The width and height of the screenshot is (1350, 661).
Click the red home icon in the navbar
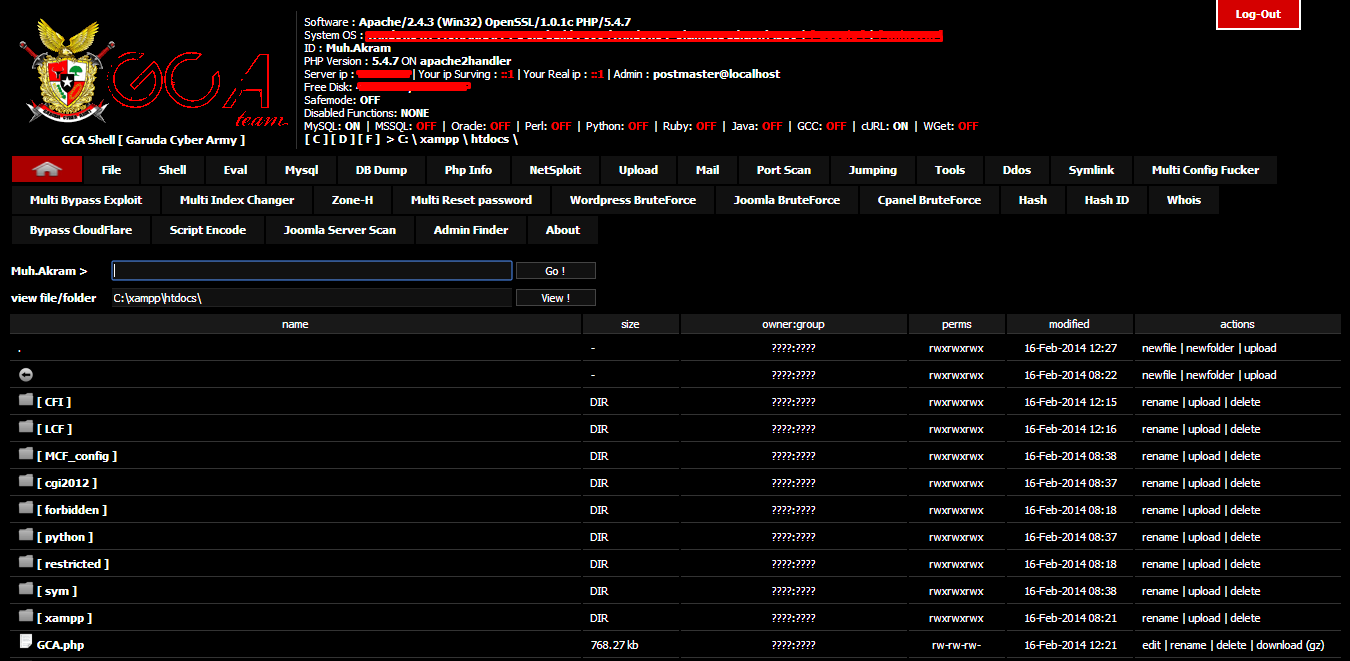coord(45,169)
